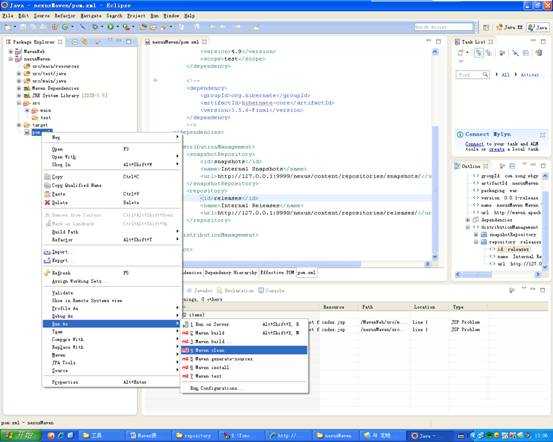Viewport: 553px width, 442px height.
Task: Click the m2 icon beside Maven install
Action: point(186,368)
